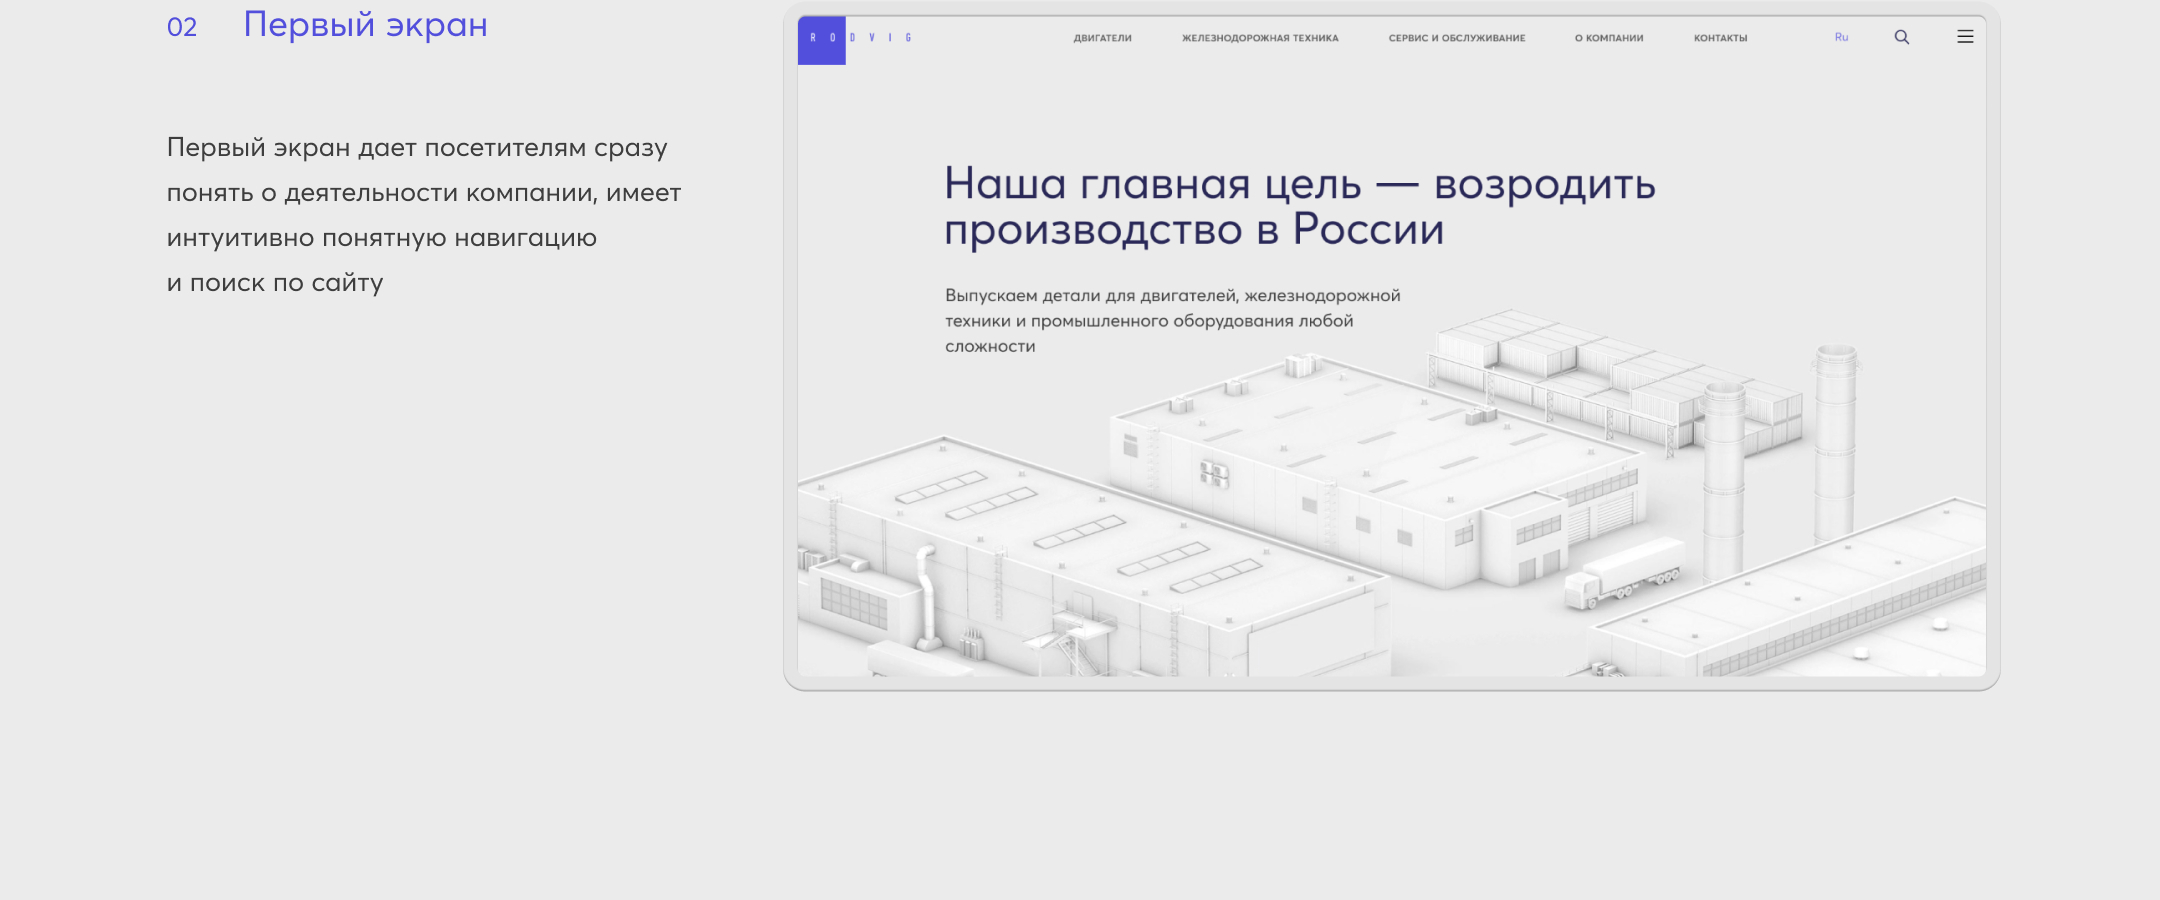The width and height of the screenshot is (2160, 900).
Task: Click the magnifier glass next to Ru
Action: 1901,36
